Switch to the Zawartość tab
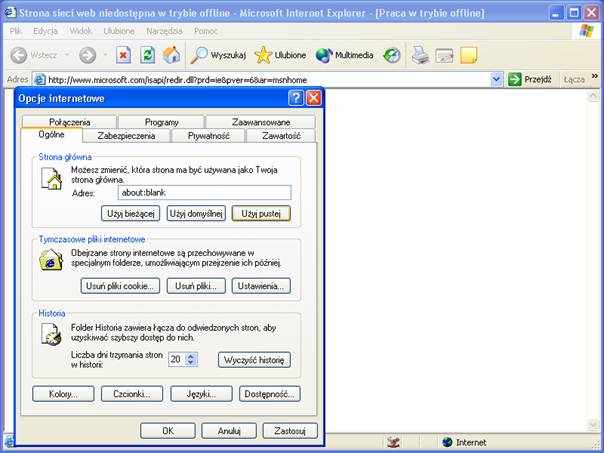This screenshot has width=604, height=453. [281, 136]
